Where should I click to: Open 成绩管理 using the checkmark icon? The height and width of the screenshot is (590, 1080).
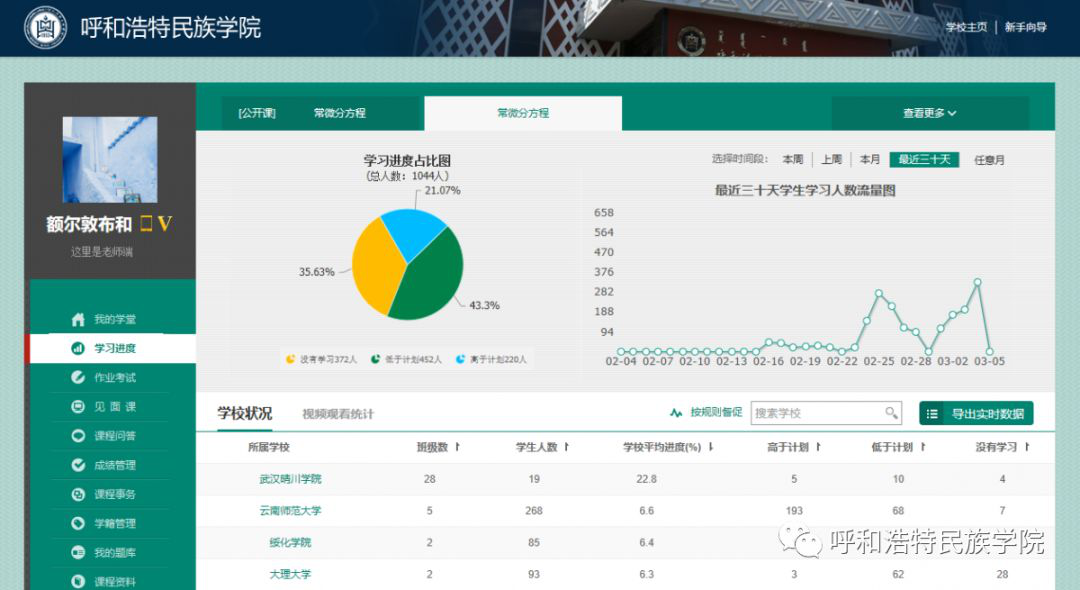click(78, 465)
